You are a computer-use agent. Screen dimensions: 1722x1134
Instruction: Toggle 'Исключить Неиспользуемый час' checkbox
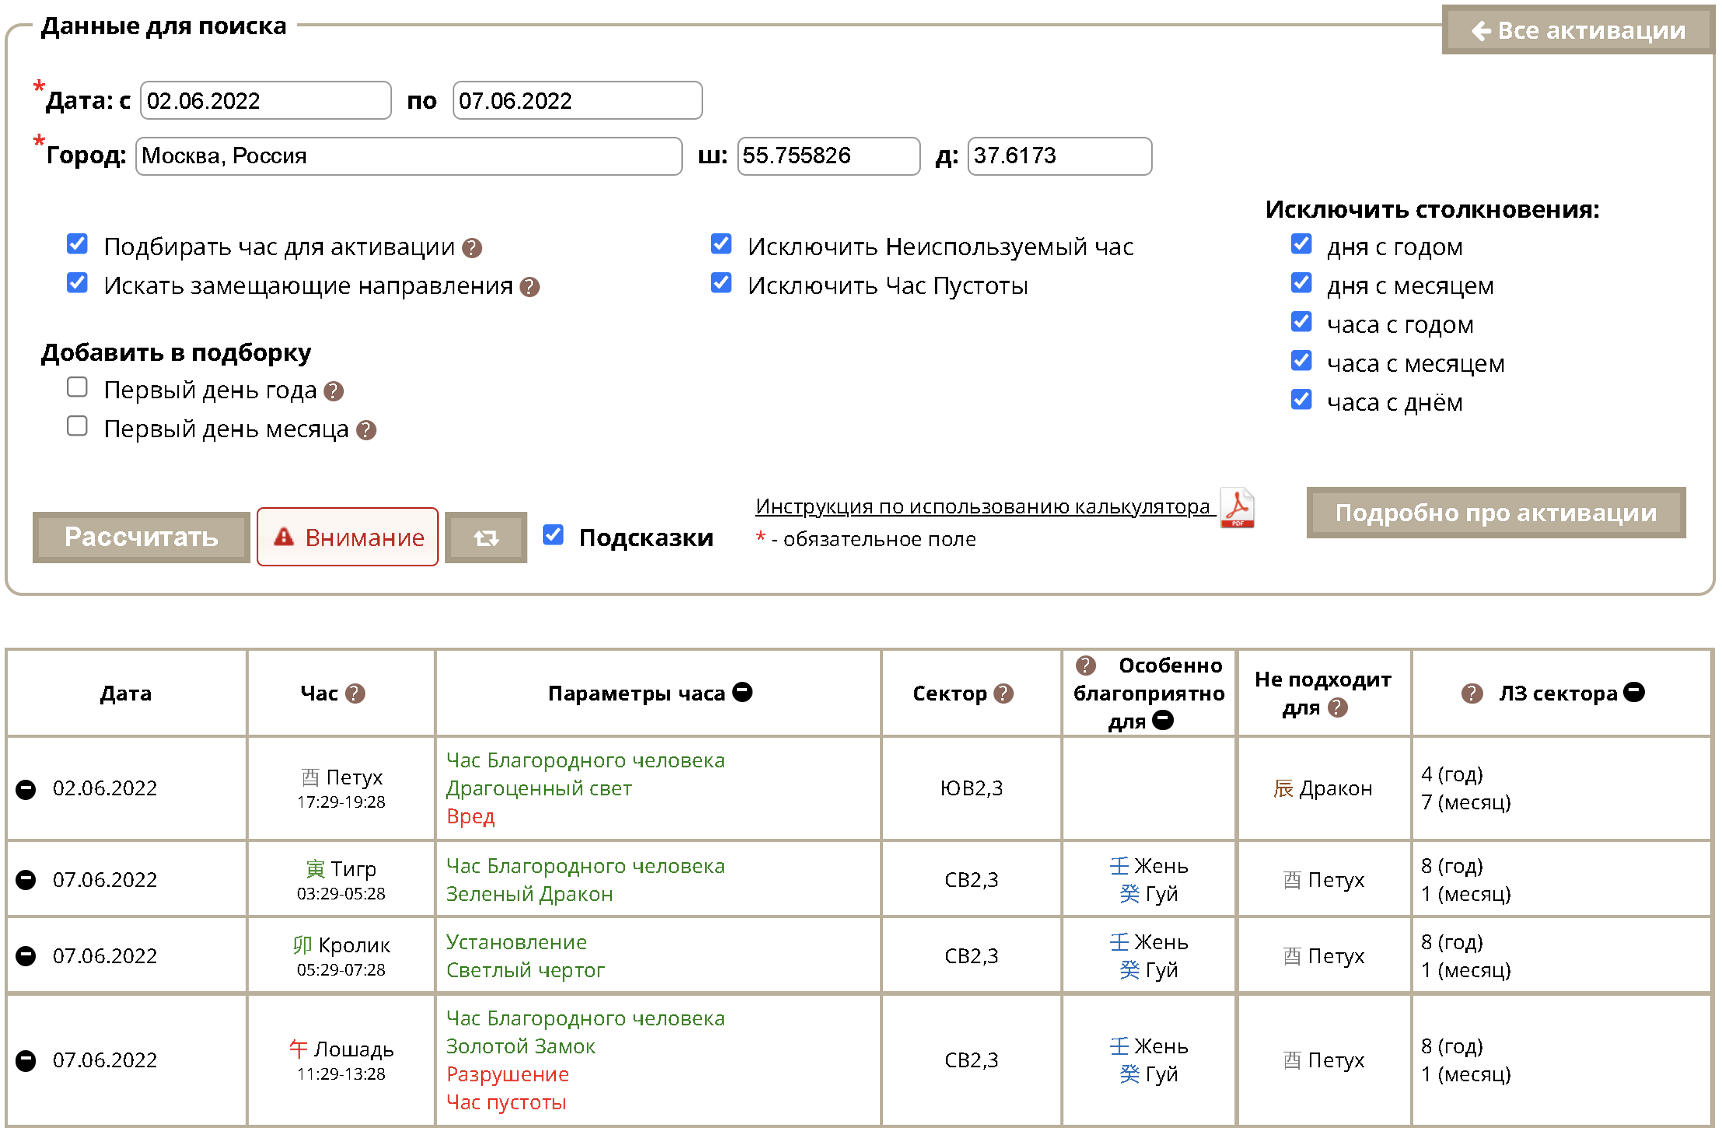pos(721,244)
